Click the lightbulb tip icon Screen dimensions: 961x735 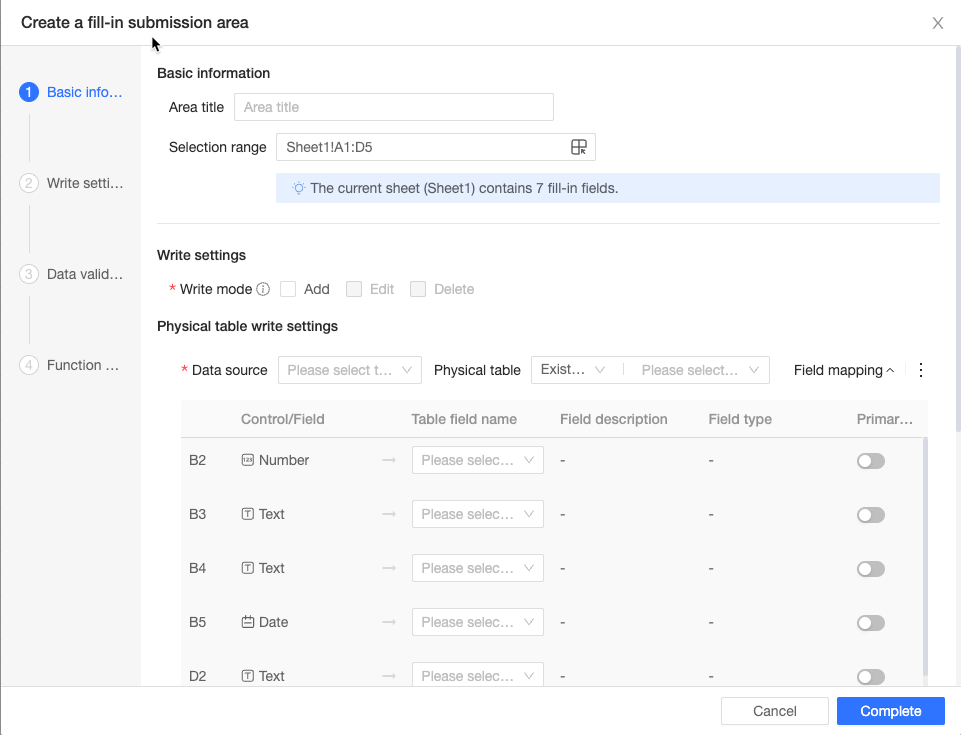298,188
